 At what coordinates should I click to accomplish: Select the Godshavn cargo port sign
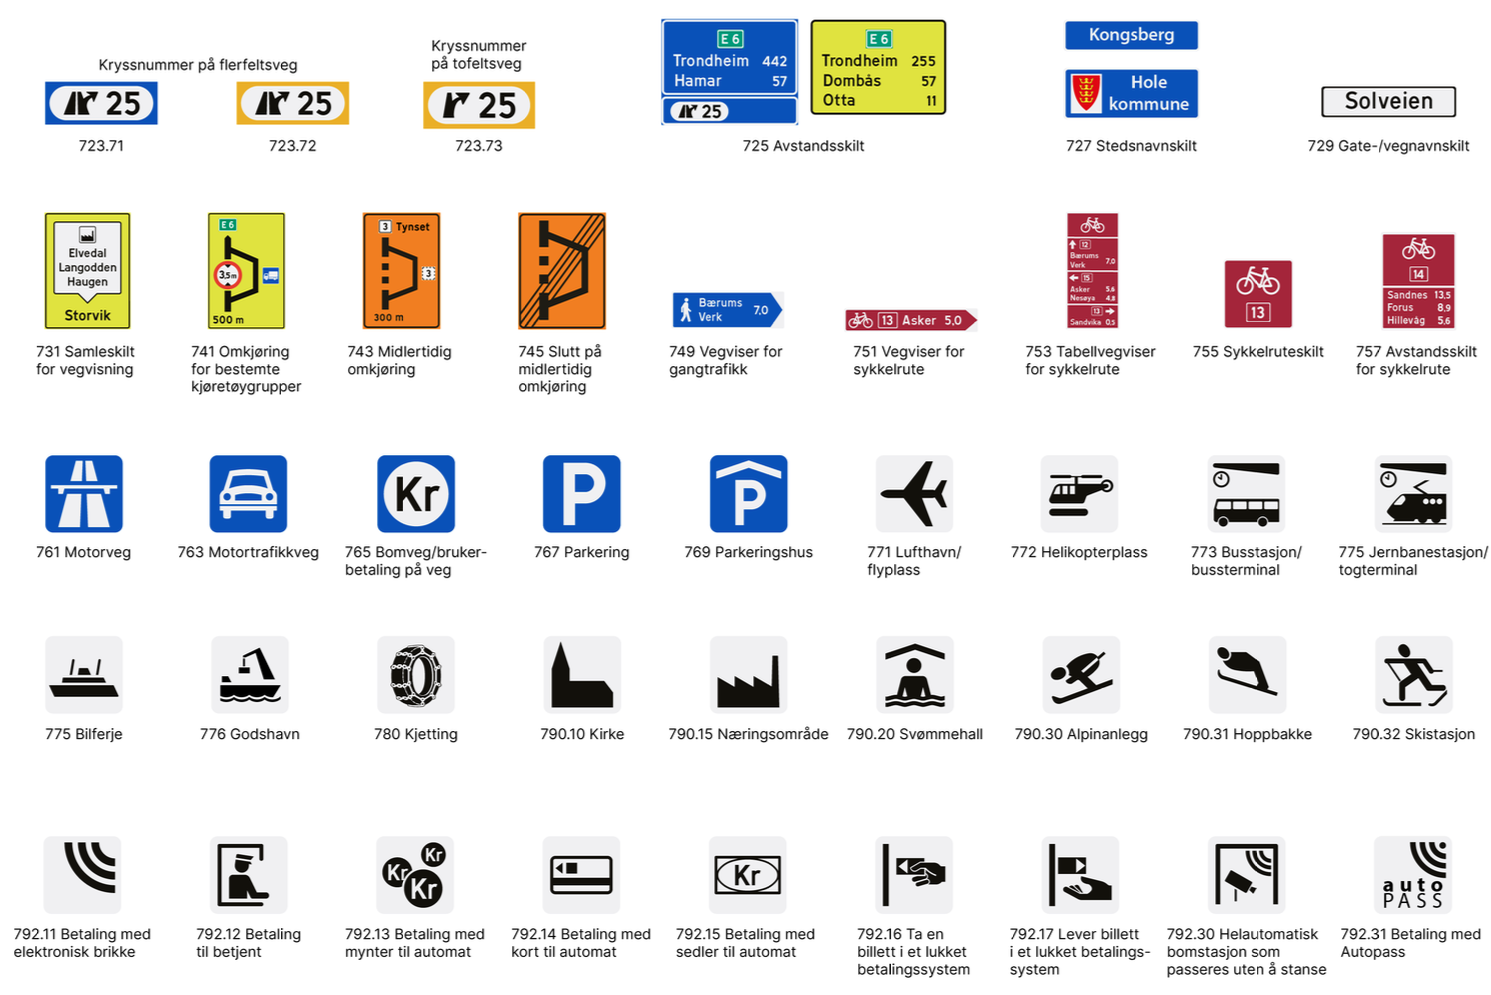250,675
